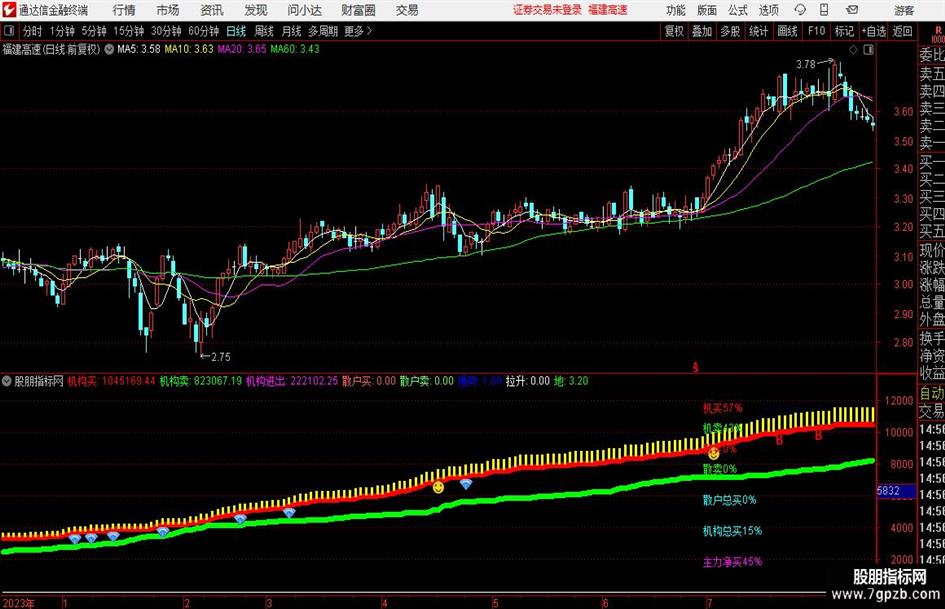Click the MA20: 3.65 indicator label
This screenshot has height=609, width=945.
click(242, 49)
